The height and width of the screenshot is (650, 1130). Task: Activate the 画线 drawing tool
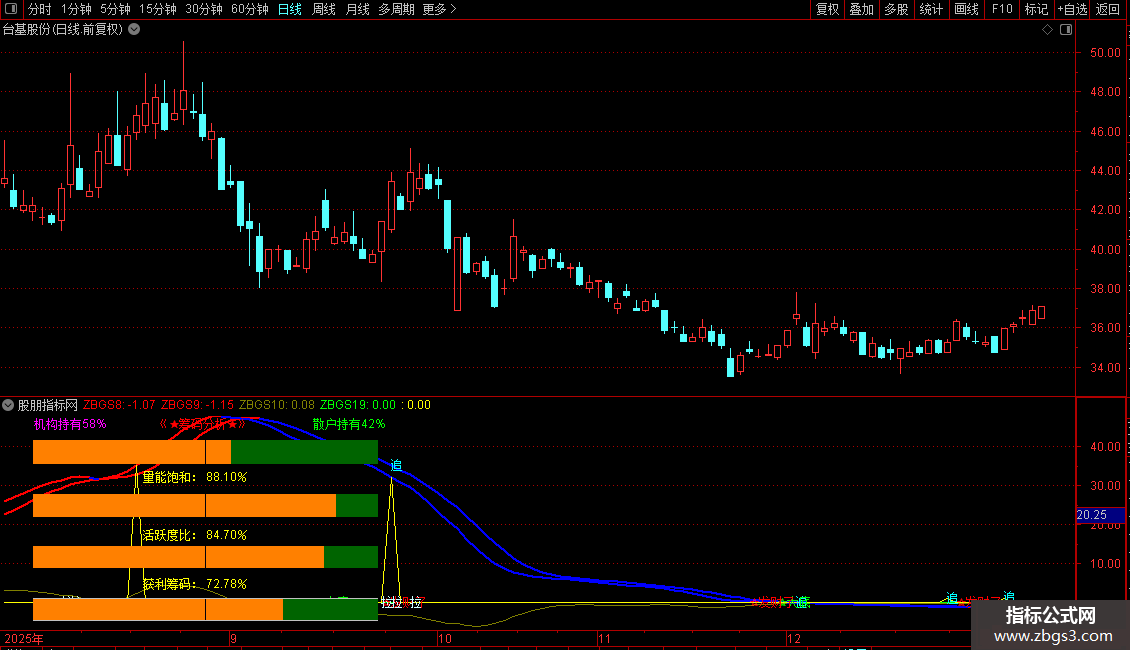point(966,9)
